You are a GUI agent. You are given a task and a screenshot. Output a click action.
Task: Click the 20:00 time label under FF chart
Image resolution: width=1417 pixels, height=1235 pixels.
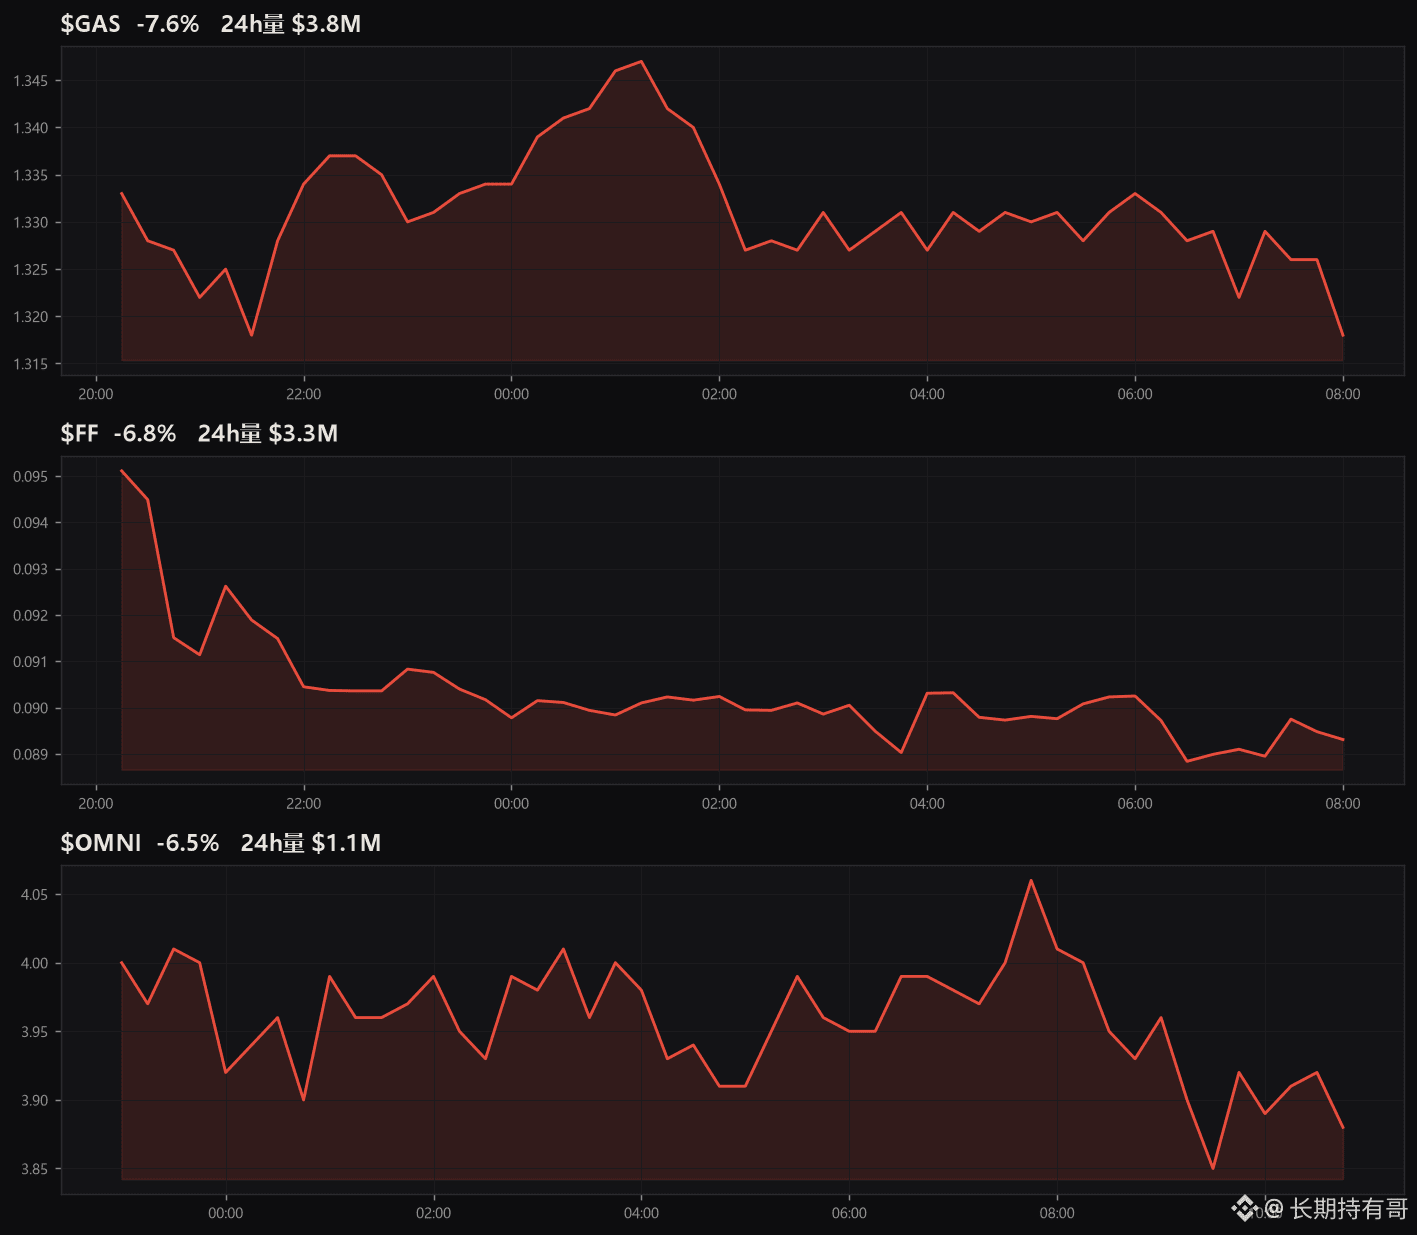[96, 804]
